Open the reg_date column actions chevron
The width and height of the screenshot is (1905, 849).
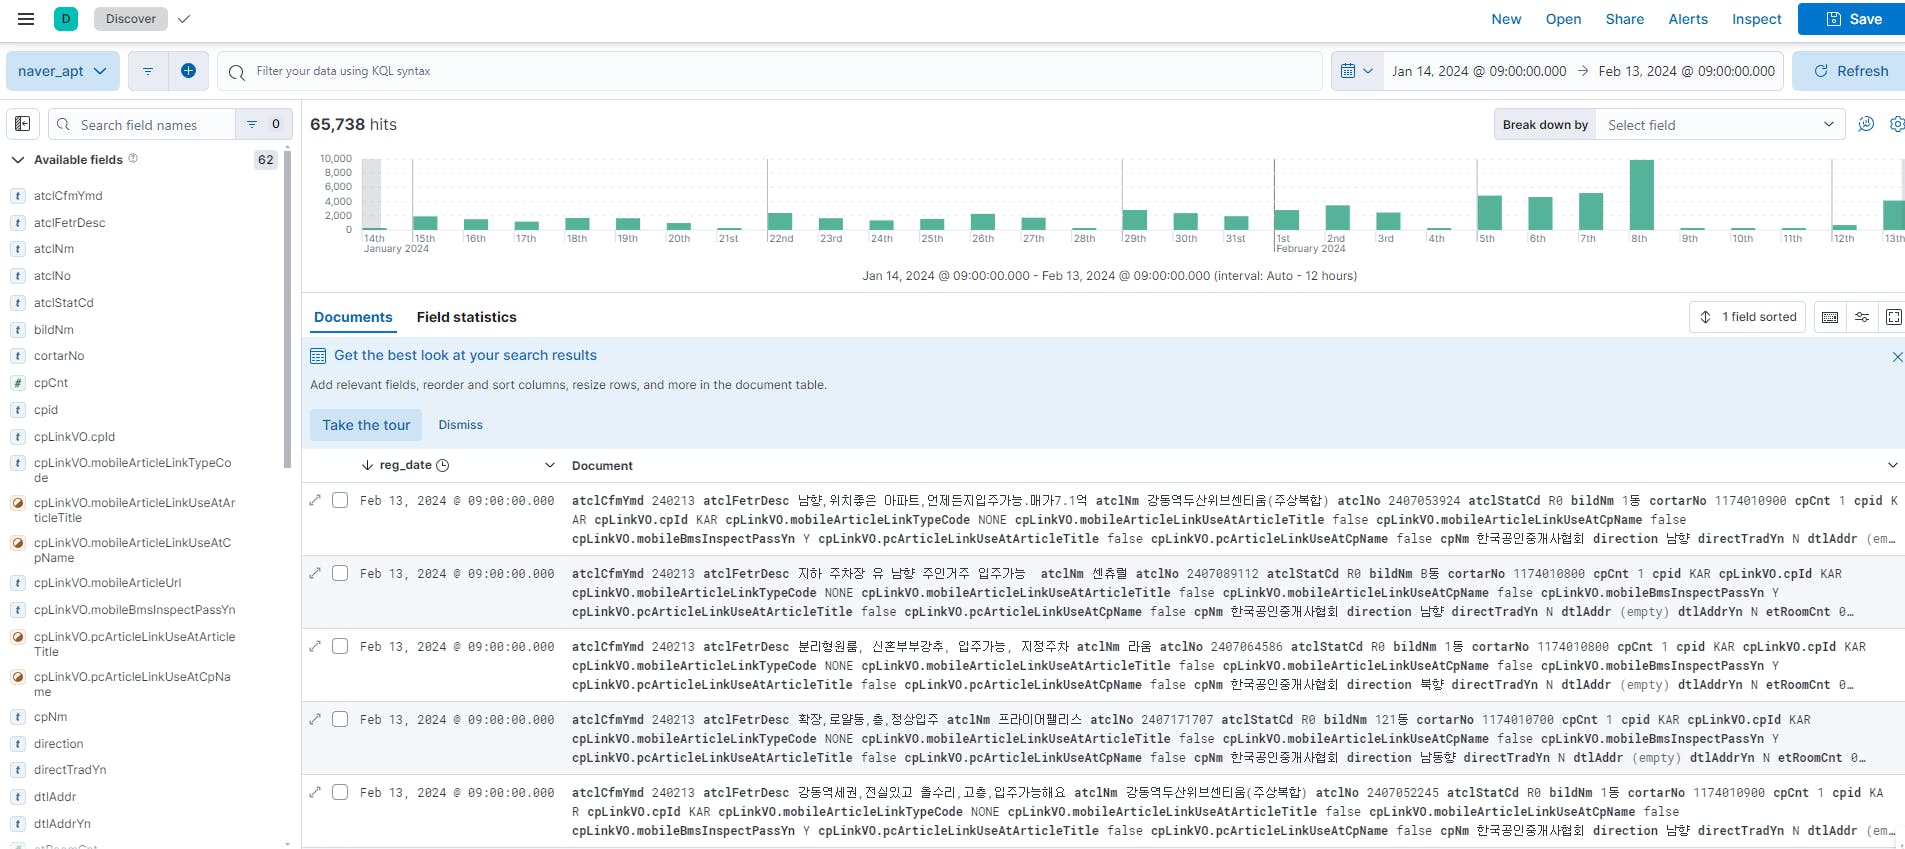pyautogui.click(x=549, y=465)
